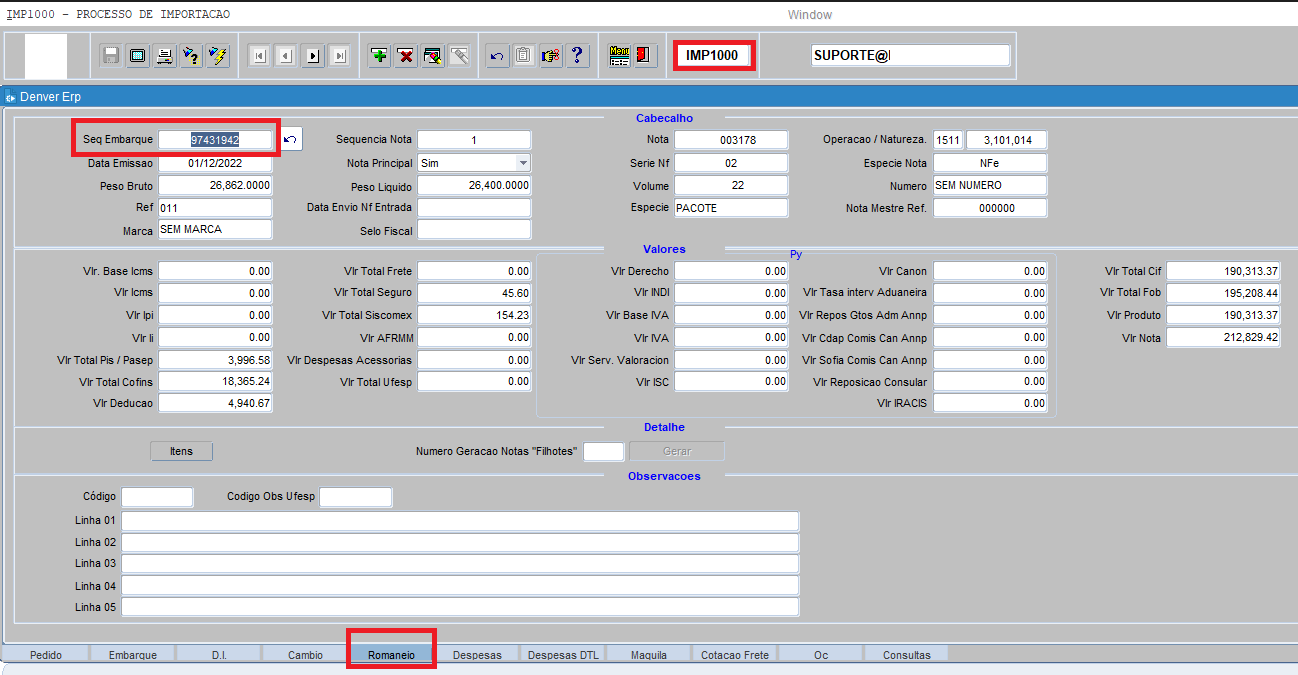This screenshot has width=1298, height=675.
Task: Go to previous record navigation icon
Action: (x=286, y=56)
